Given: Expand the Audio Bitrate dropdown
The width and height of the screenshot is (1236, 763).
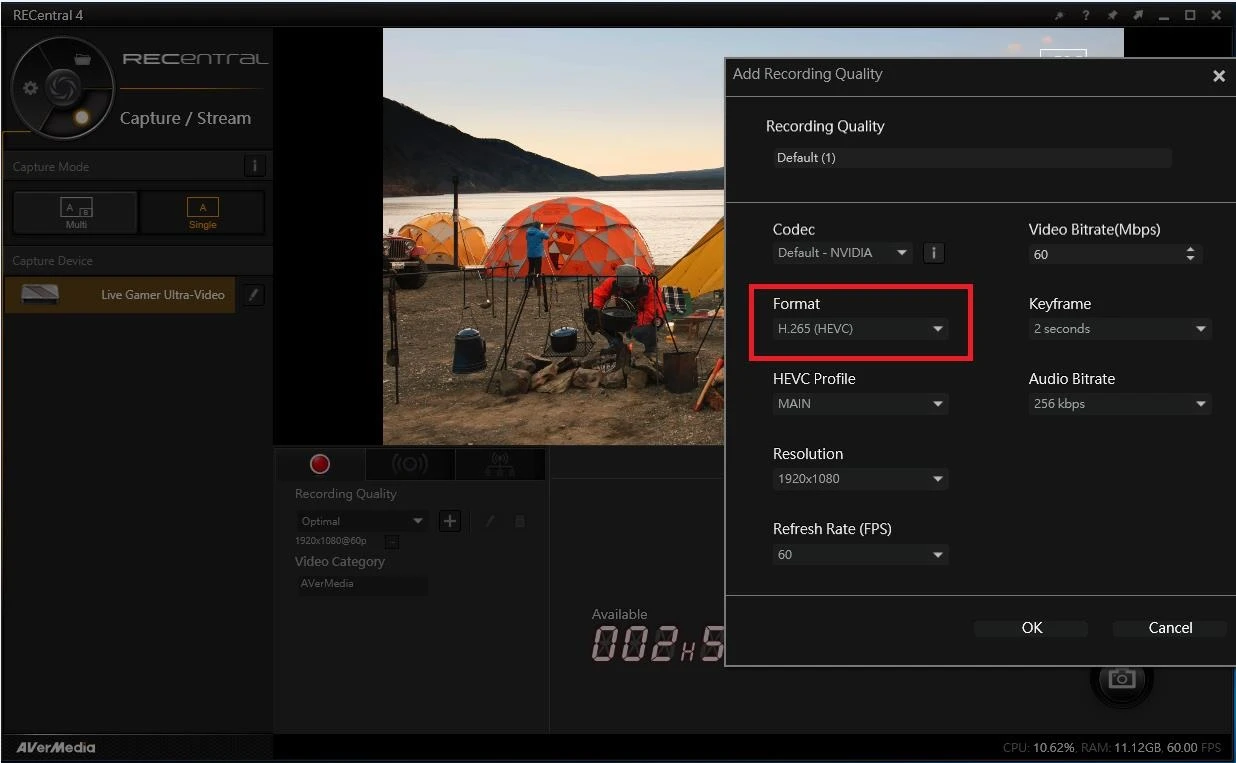Looking at the screenshot, I should click(1120, 404).
